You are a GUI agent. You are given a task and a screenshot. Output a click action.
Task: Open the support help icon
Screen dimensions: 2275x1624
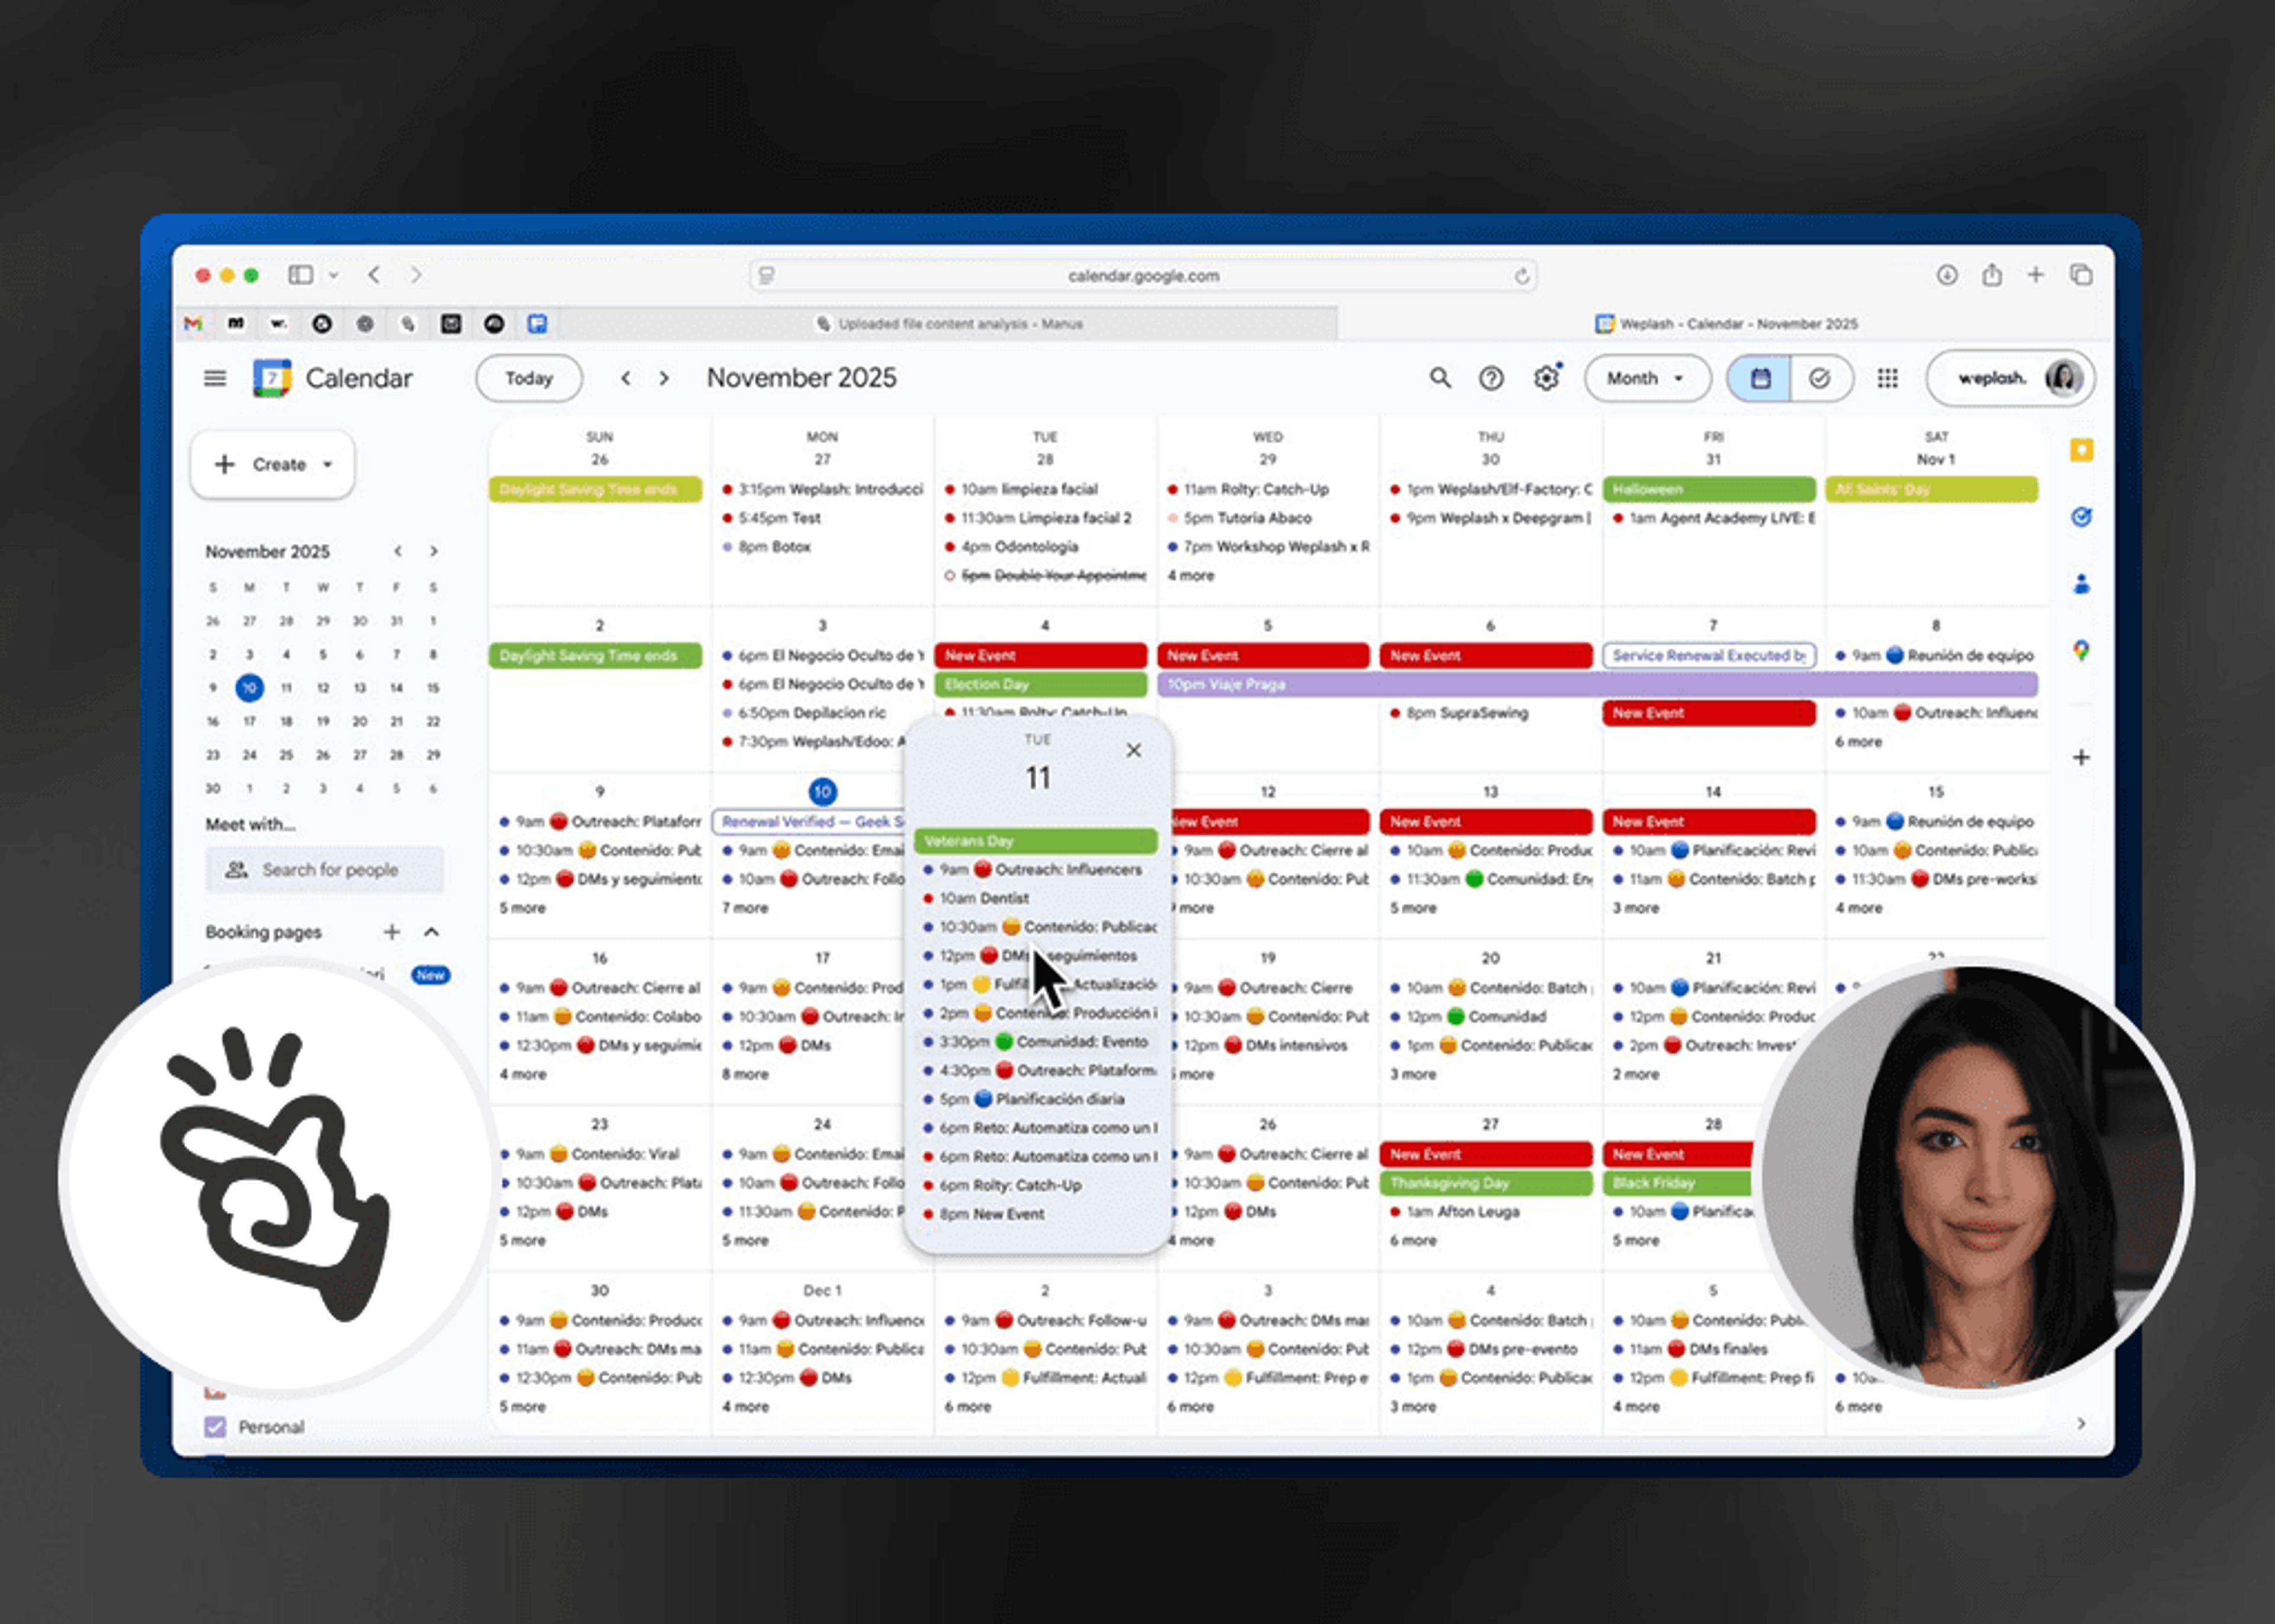1491,378
